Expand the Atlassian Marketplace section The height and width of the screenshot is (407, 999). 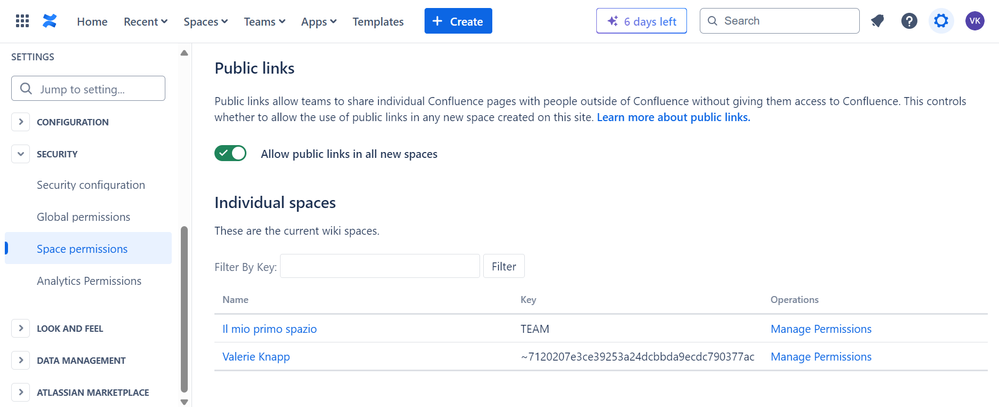[x=20, y=392]
